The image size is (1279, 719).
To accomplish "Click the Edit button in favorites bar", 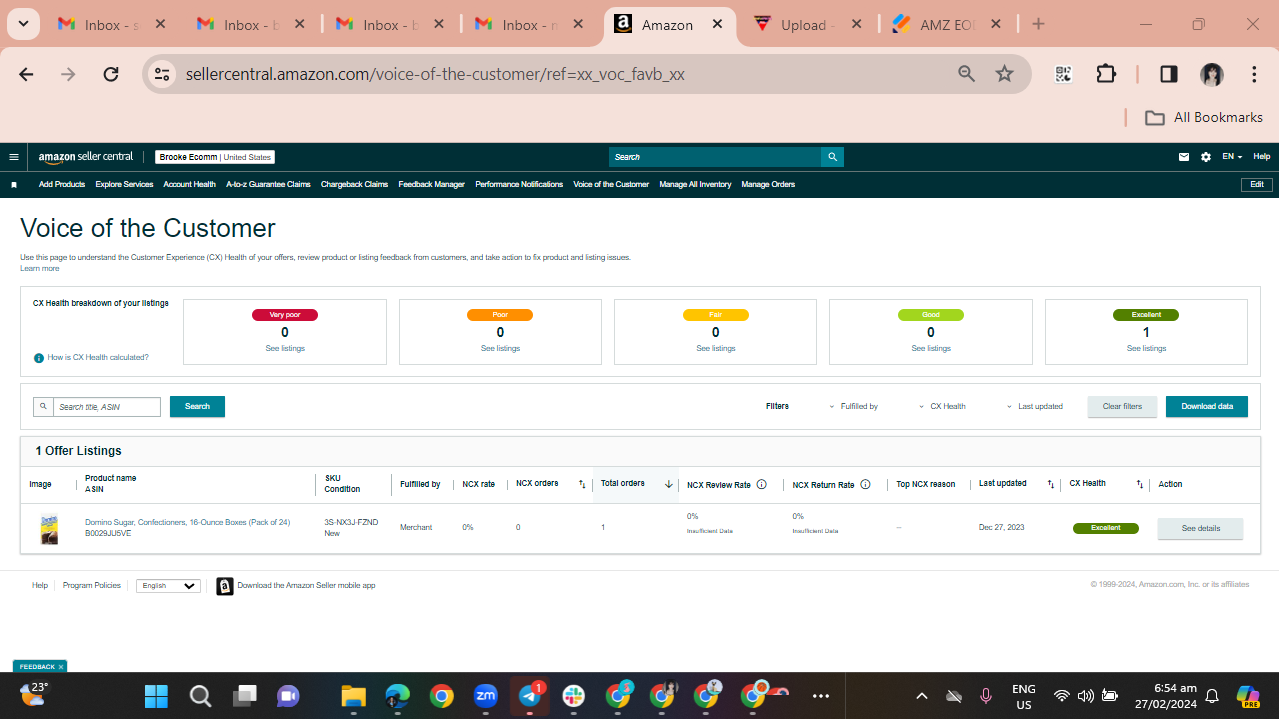I will click(x=1257, y=185).
